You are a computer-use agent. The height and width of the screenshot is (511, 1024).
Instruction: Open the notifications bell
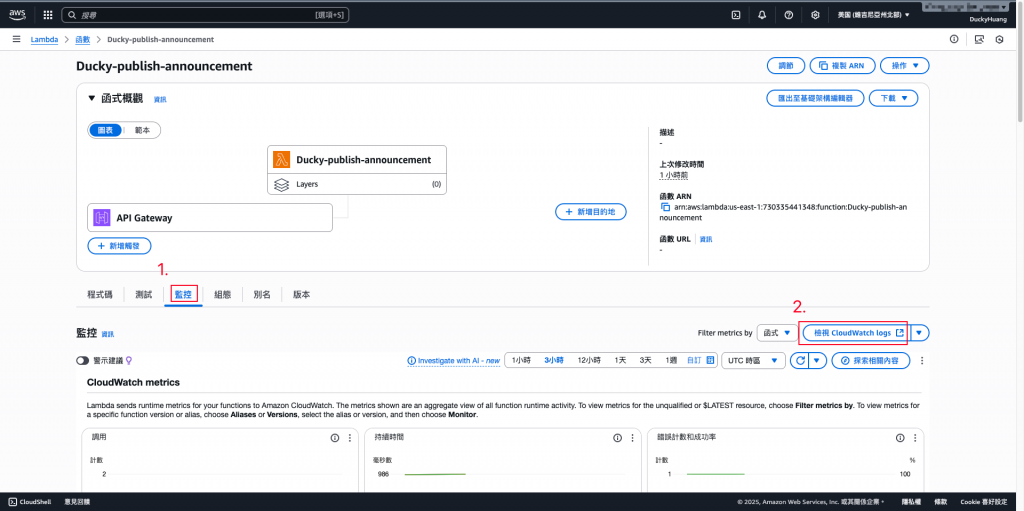[x=762, y=14]
